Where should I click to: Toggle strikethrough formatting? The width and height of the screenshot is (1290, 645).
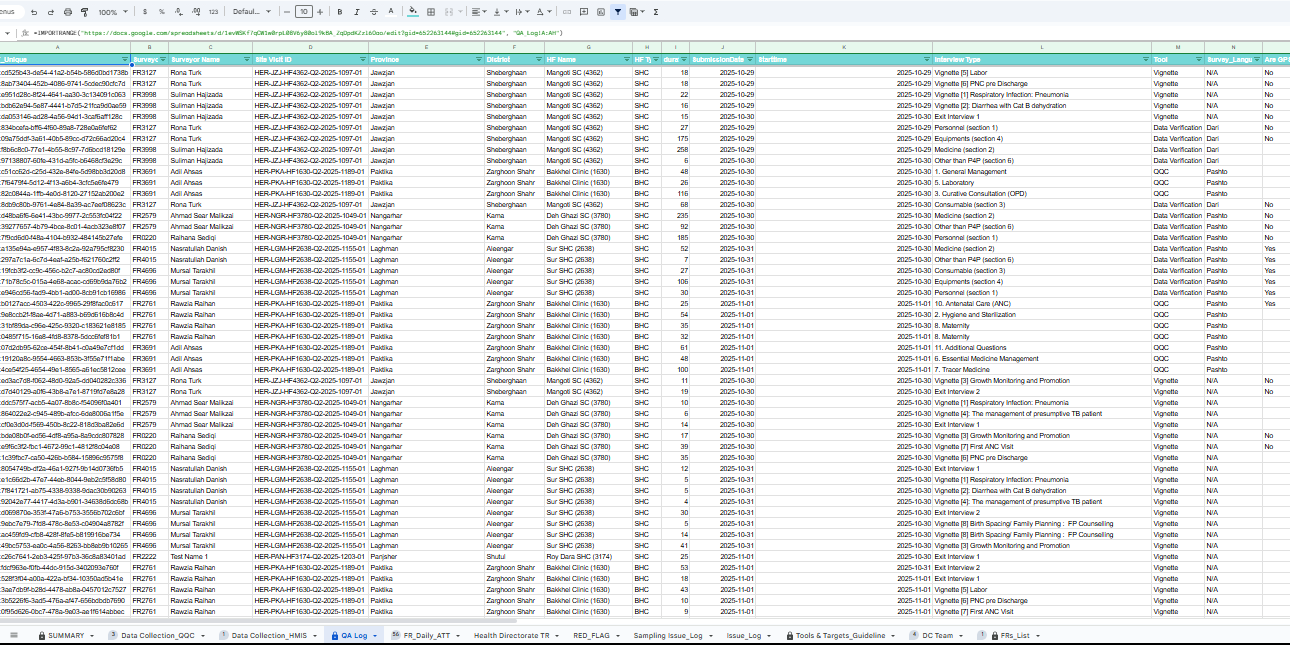point(373,12)
